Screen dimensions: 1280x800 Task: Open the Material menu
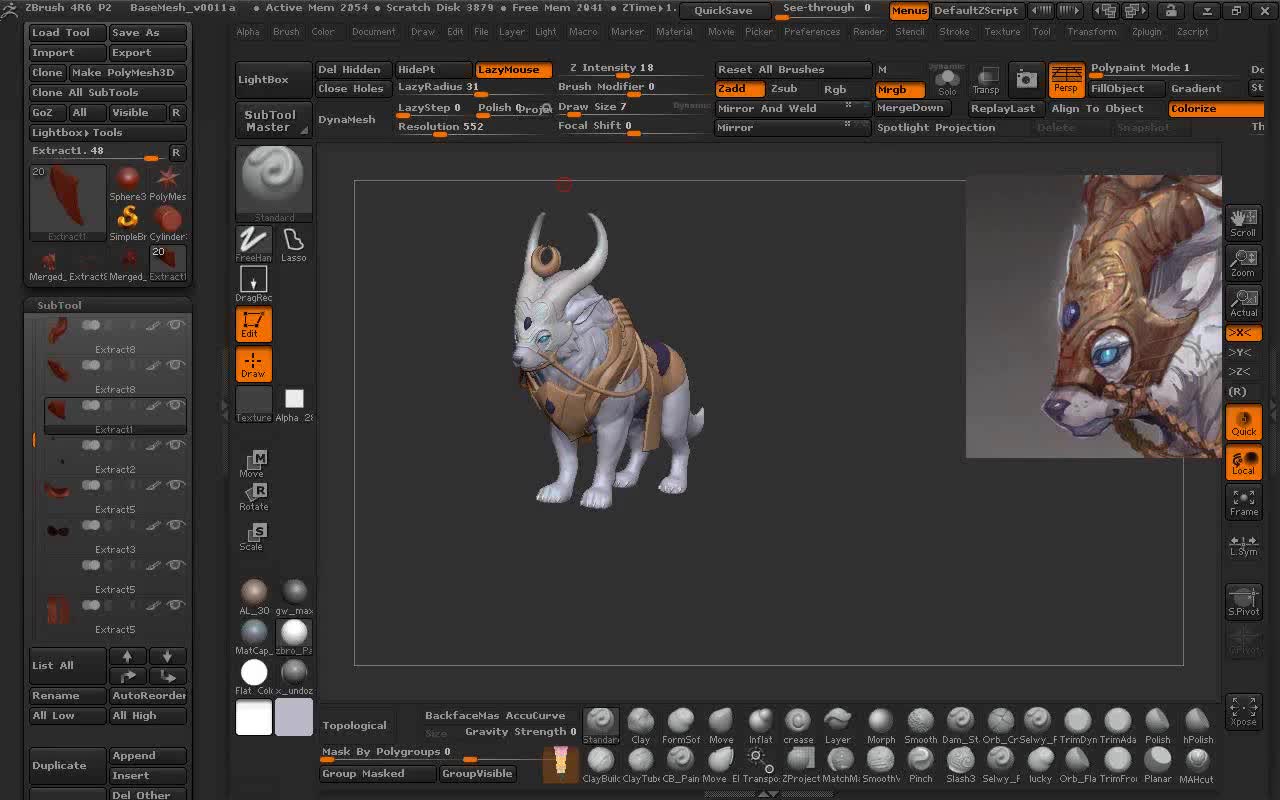[x=674, y=32]
